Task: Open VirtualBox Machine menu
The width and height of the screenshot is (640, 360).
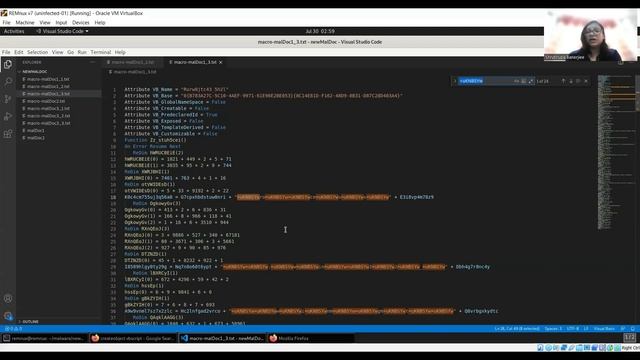Action: click(x=25, y=22)
